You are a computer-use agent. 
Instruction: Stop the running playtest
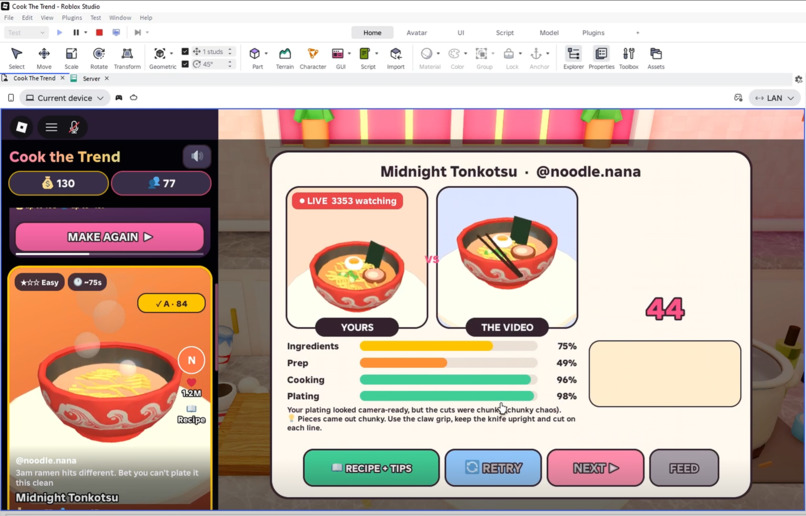pyautogui.click(x=99, y=32)
